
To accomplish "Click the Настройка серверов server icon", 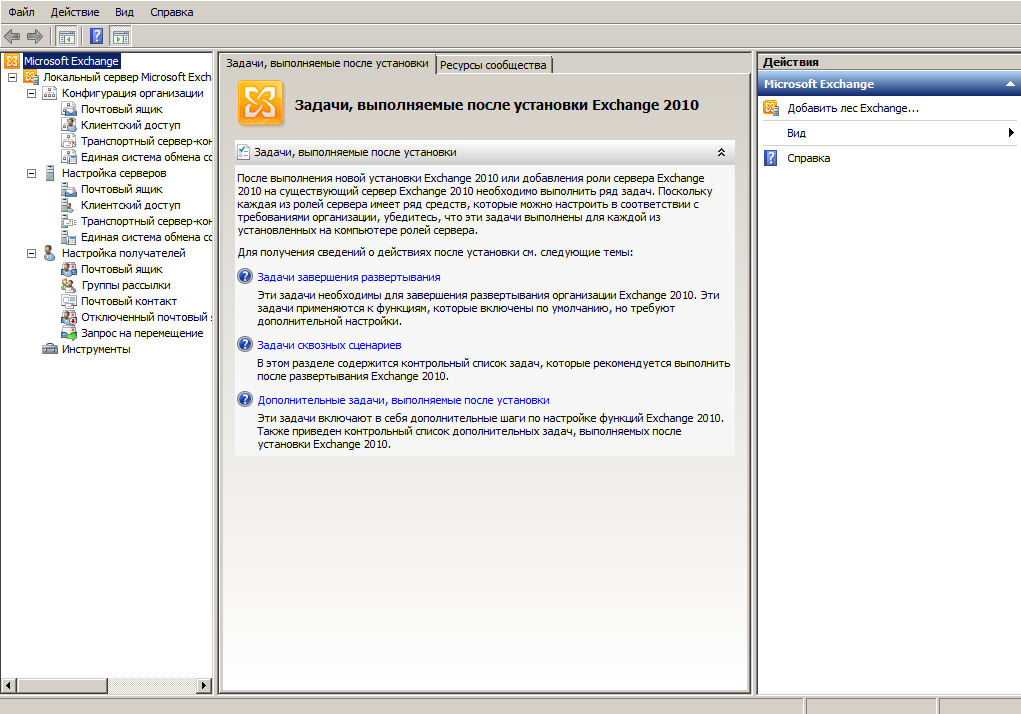I will [49, 173].
